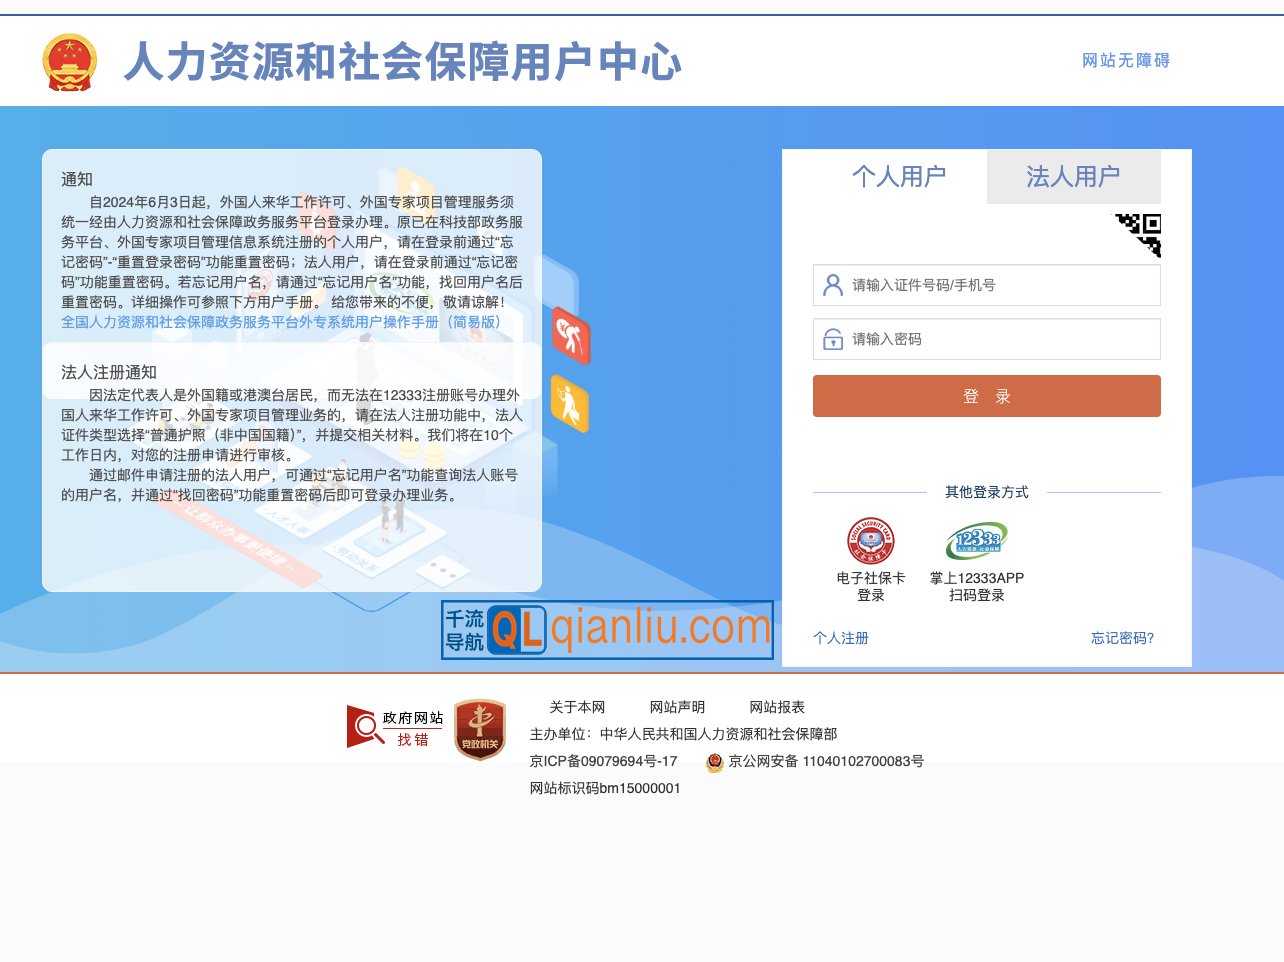
Task: Click the QR code login switch icon
Action: click(1140, 234)
